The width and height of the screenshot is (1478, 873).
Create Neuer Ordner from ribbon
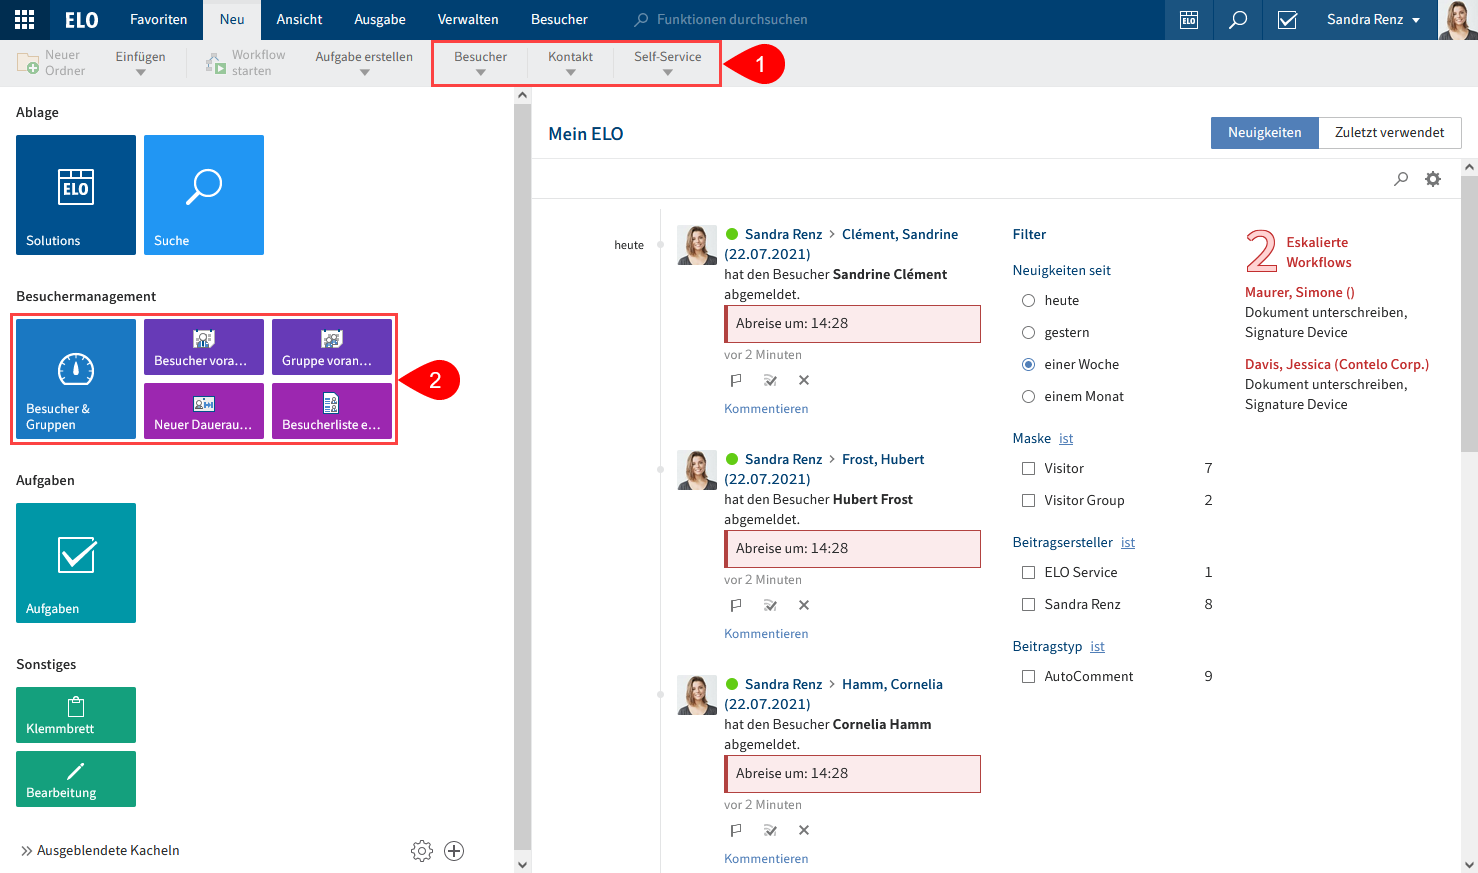coord(52,63)
